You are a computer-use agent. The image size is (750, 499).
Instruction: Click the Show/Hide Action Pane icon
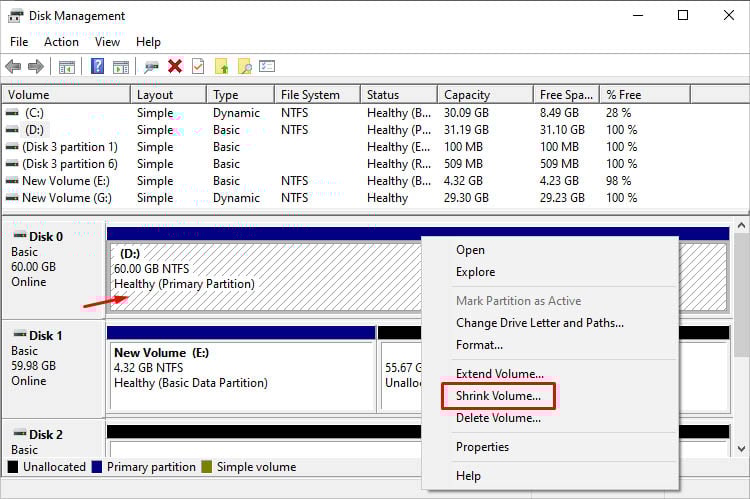pos(120,66)
